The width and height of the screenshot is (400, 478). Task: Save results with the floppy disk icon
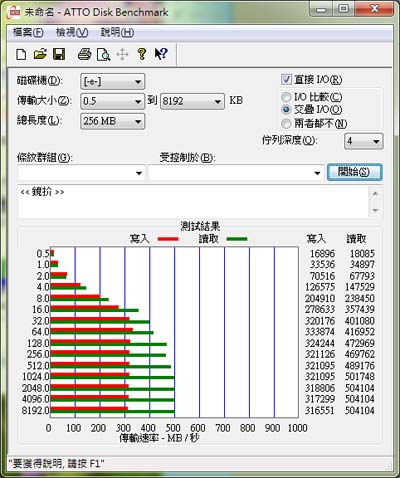pos(59,54)
